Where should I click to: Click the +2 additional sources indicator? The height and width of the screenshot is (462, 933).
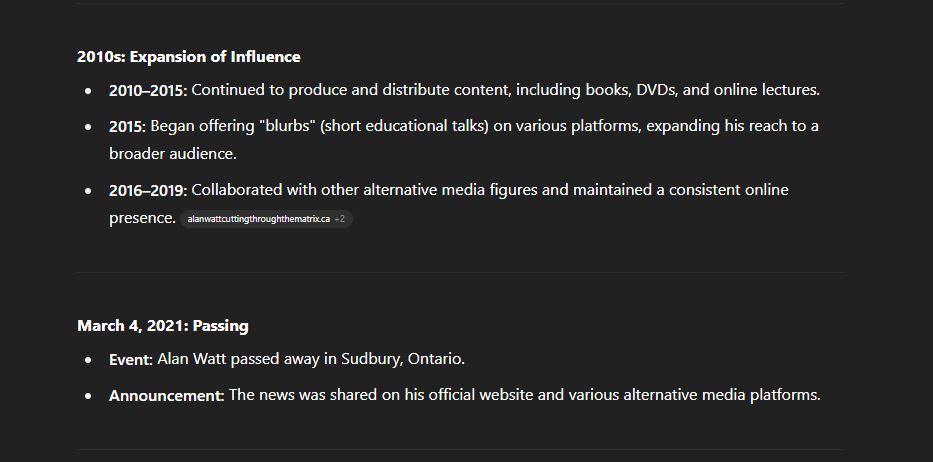[340, 219]
